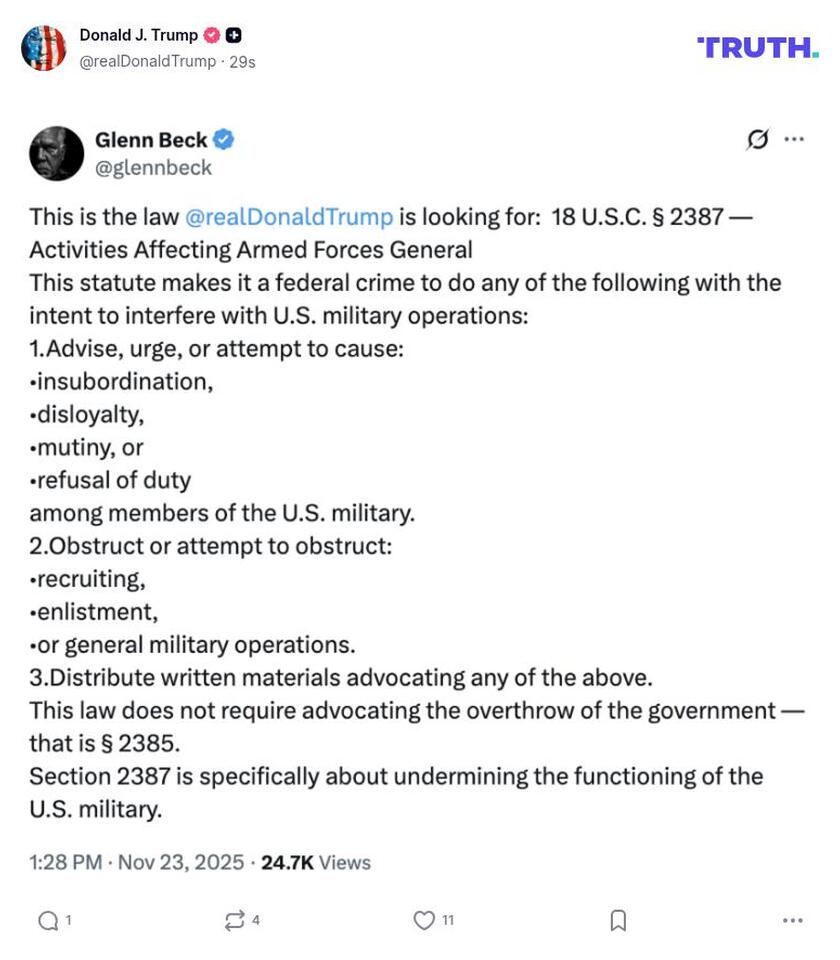Click the reply speech bubble icon

48,921
